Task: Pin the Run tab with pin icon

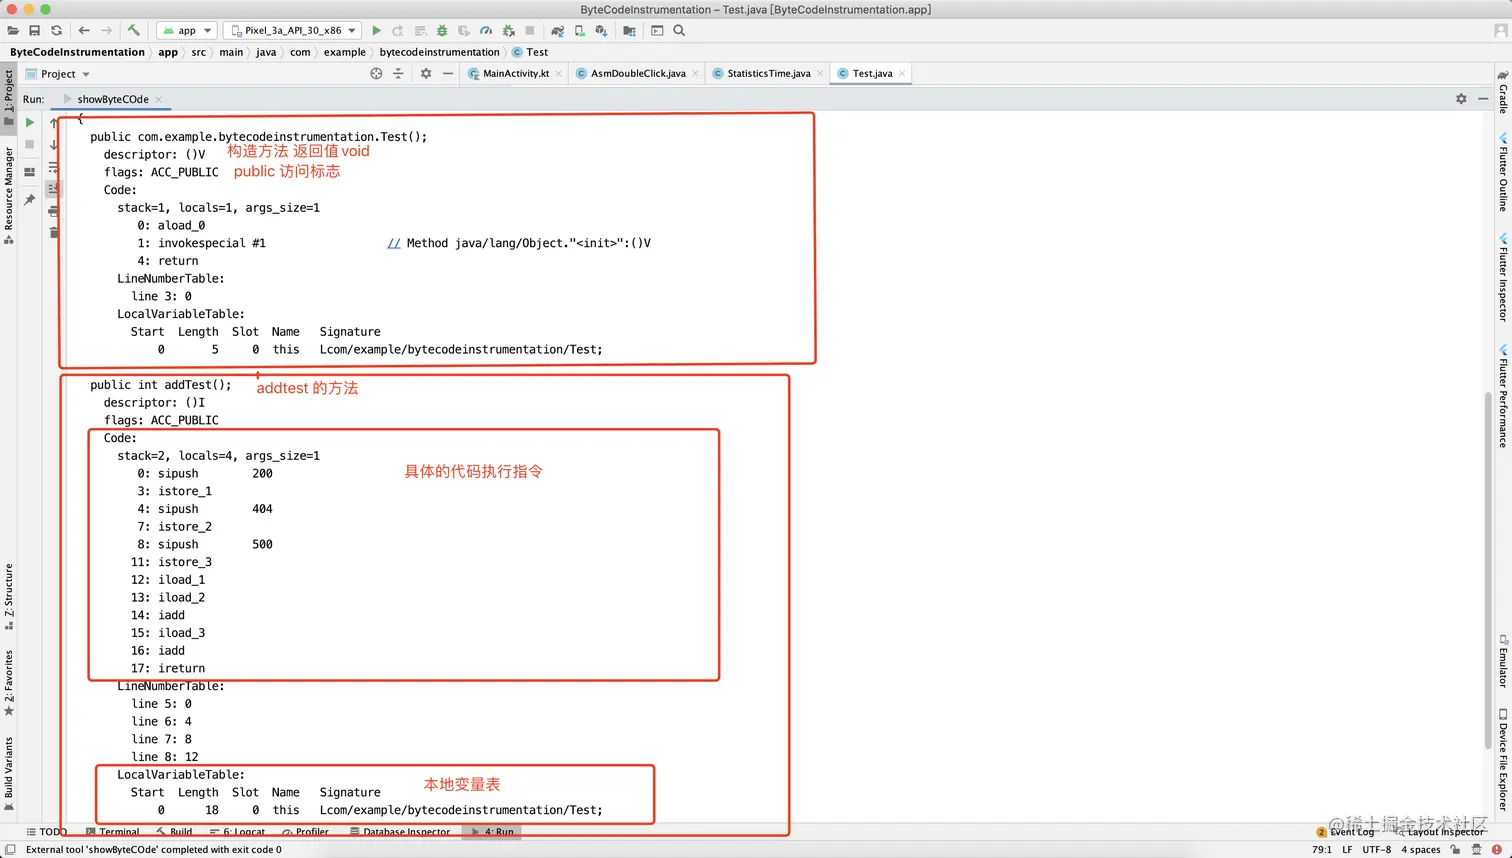Action: pos(30,200)
